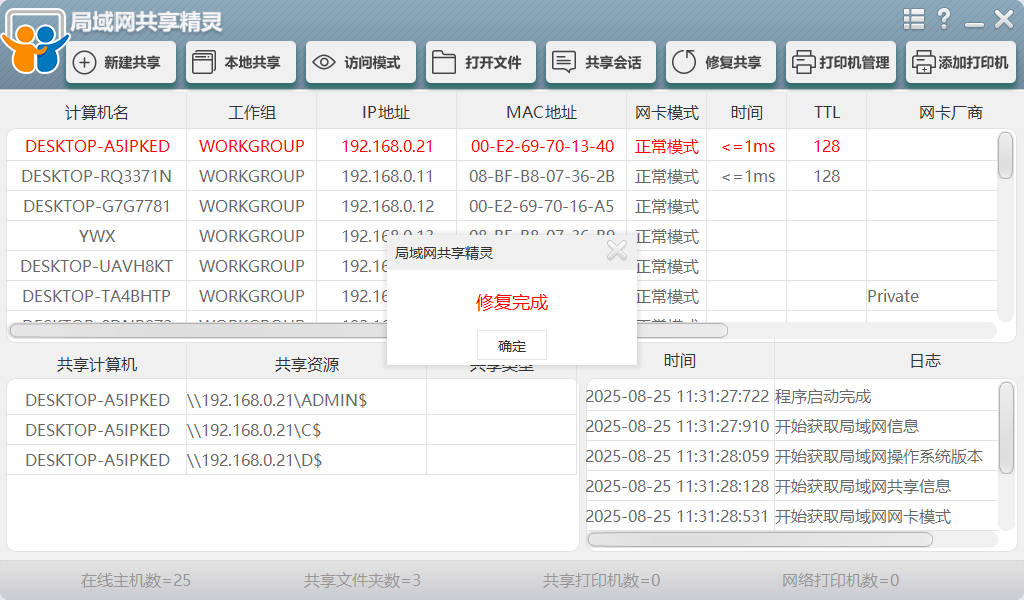Sort by the 计算机名 column header
The width and height of the screenshot is (1024, 600).
click(x=97, y=113)
